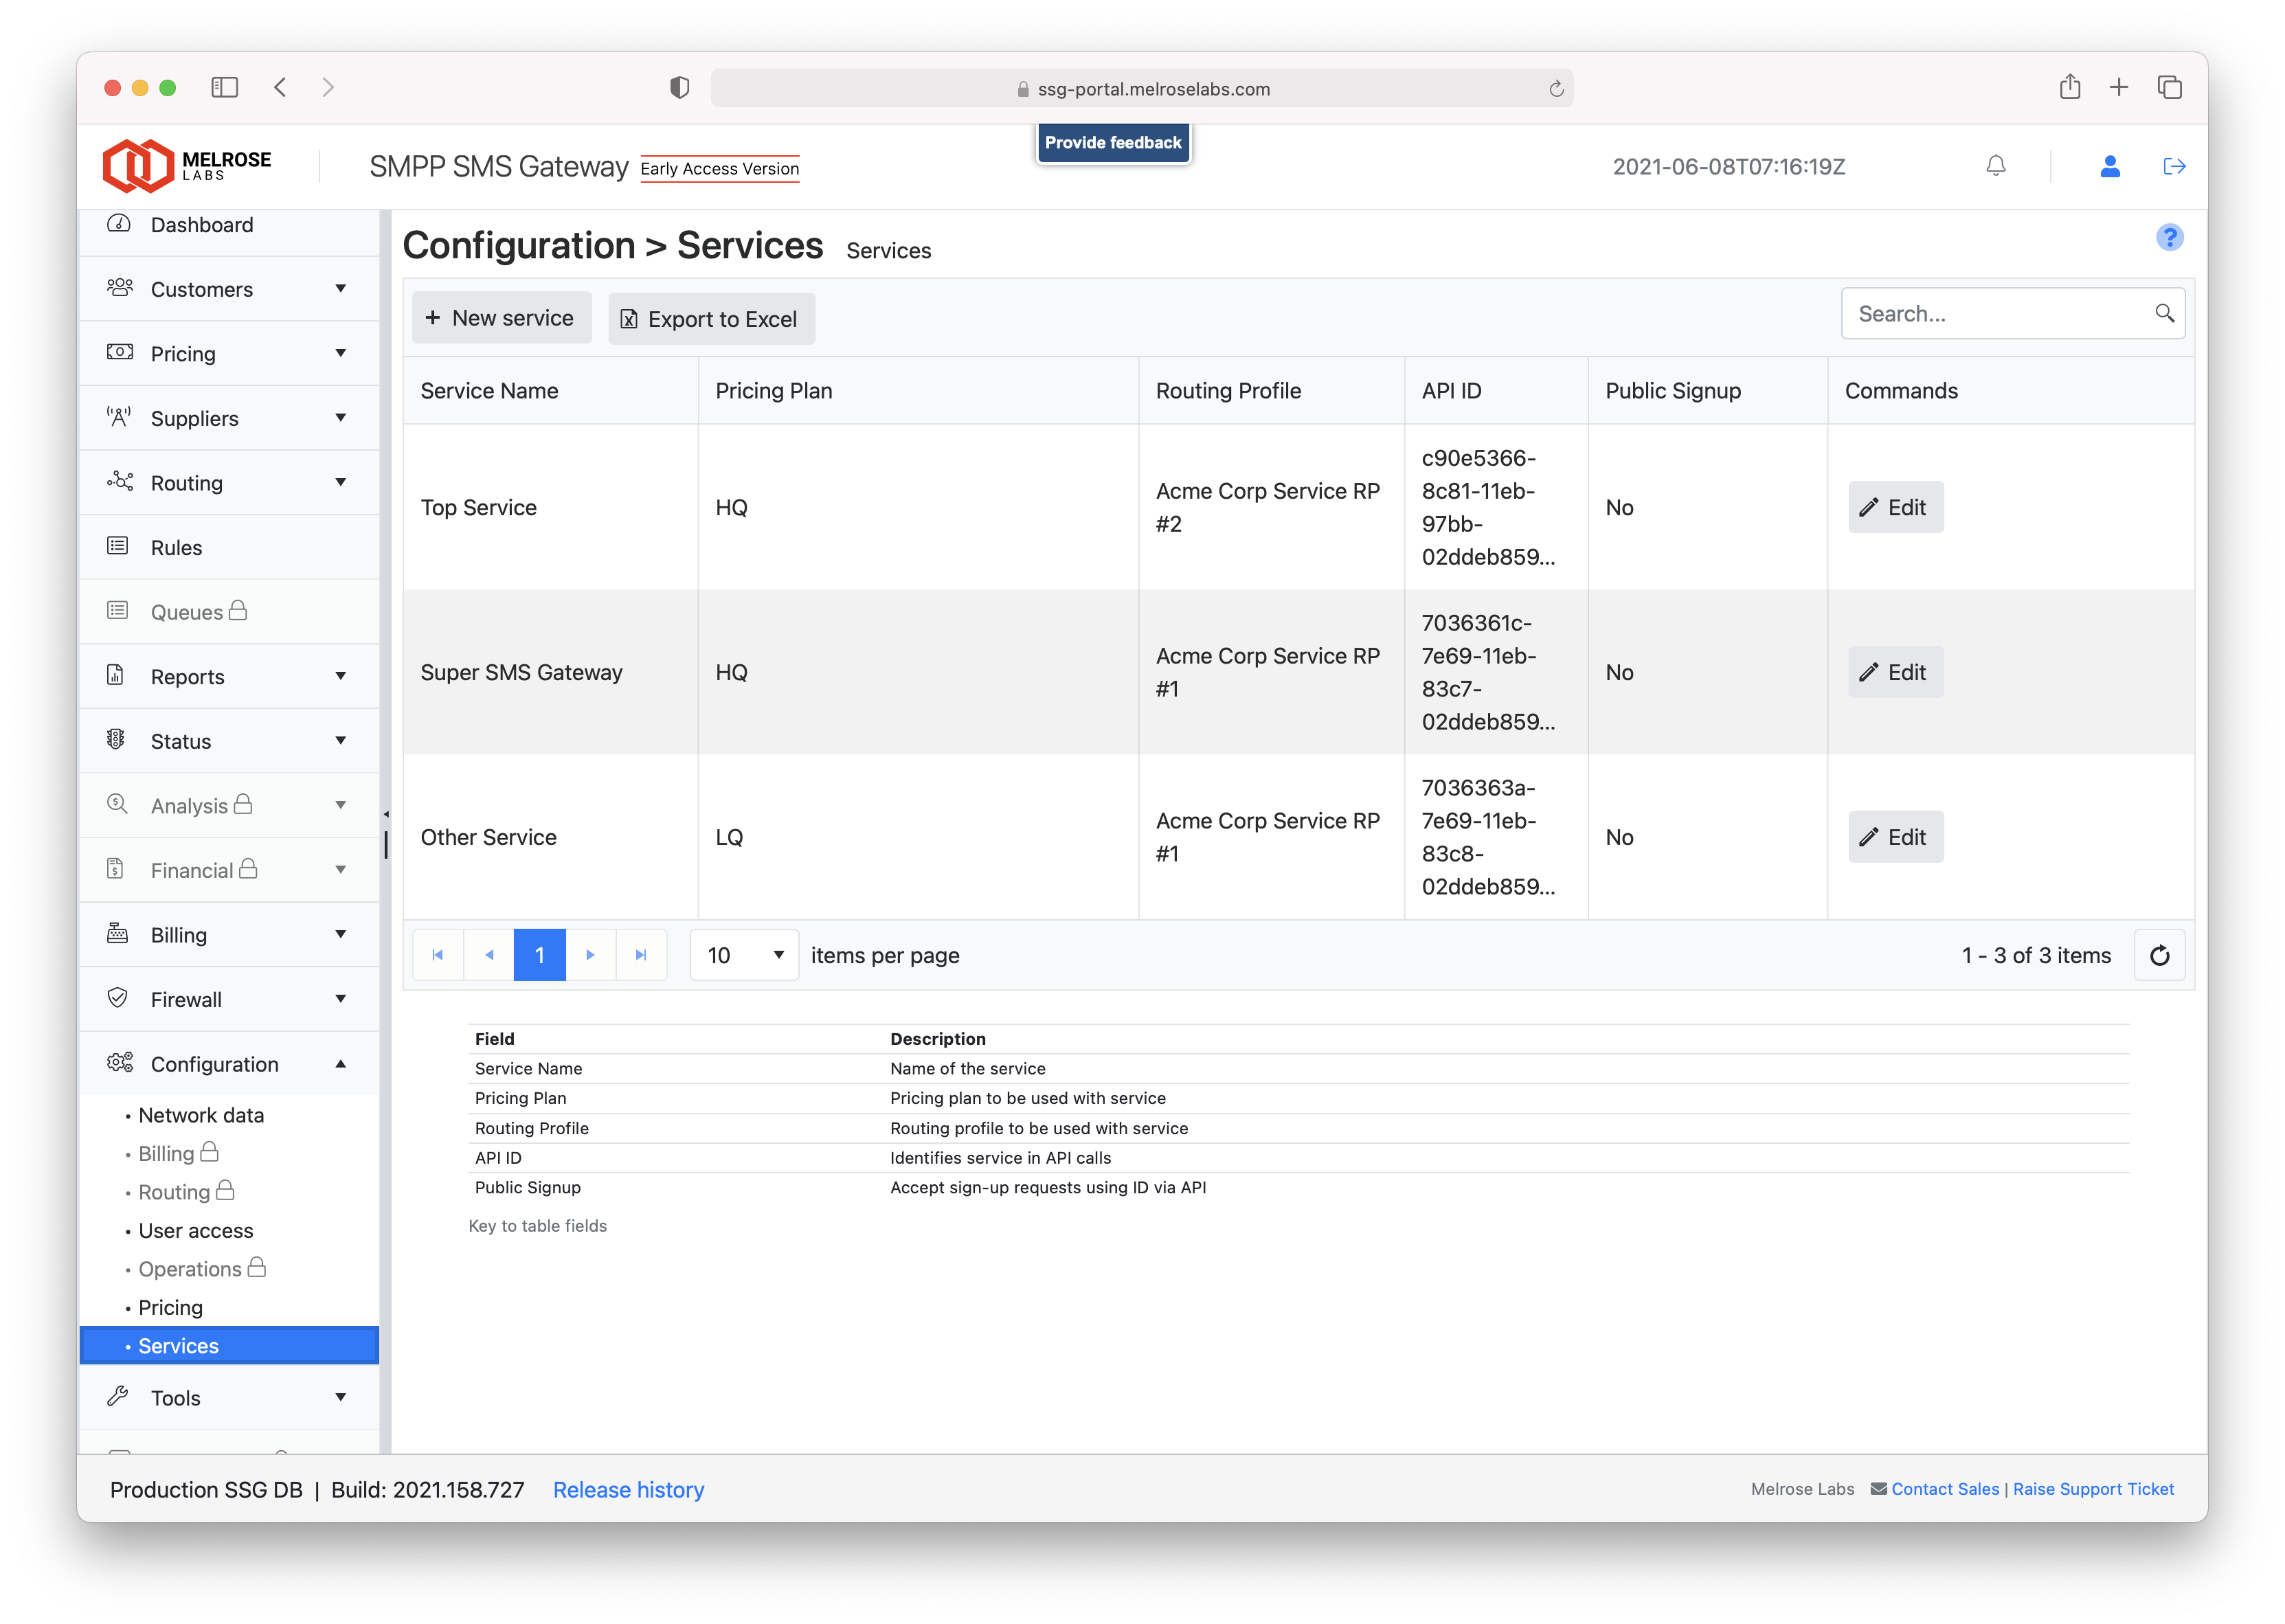Image resolution: width=2285 pixels, height=1624 pixels.
Task: Go to last page of results
Action: (x=641, y=955)
